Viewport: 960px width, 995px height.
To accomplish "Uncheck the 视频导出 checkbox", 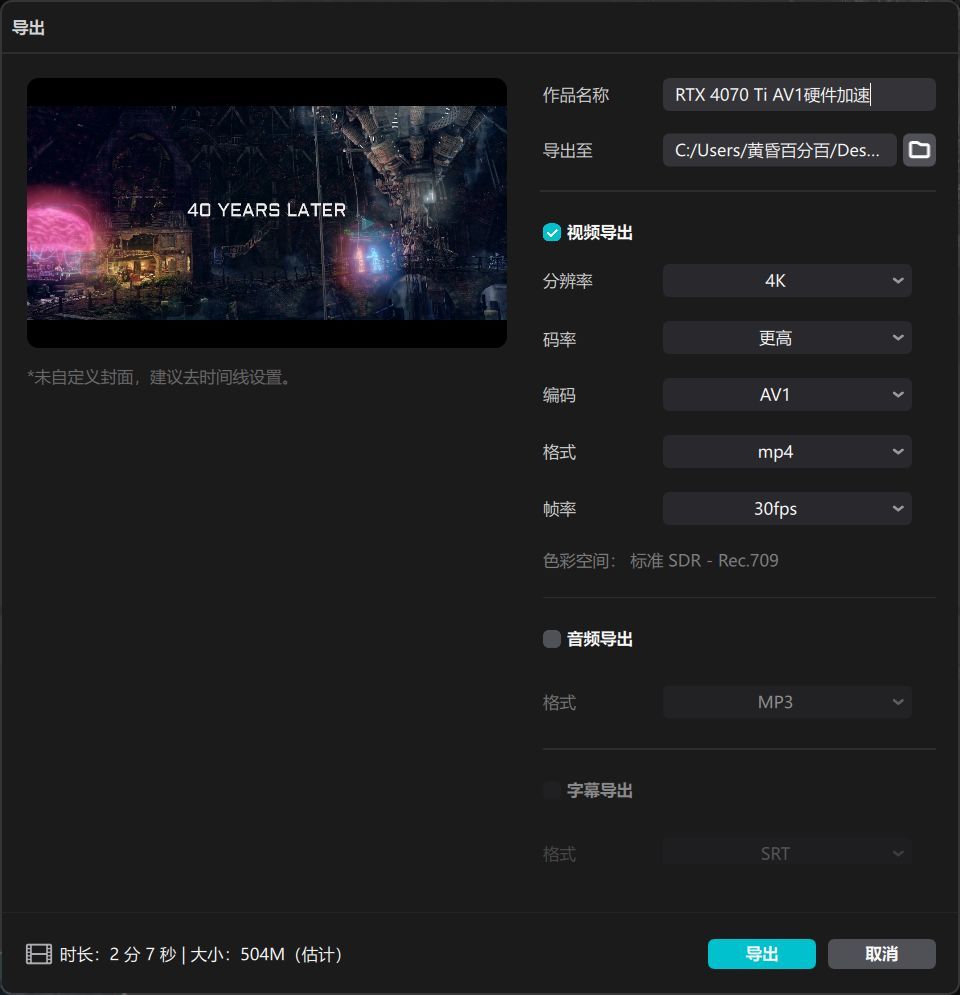I will [551, 232].
